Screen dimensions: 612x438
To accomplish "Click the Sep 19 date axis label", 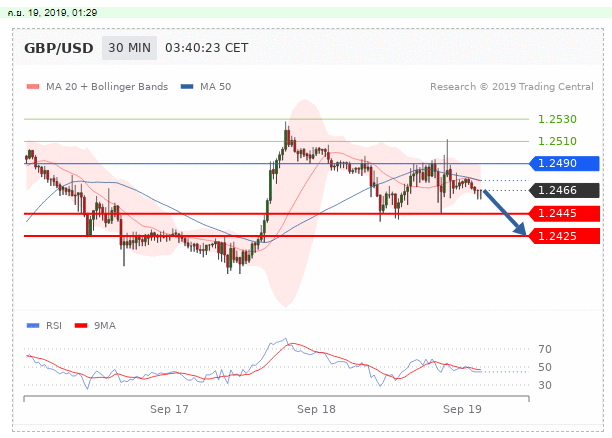I will click(x=462, y=409).
